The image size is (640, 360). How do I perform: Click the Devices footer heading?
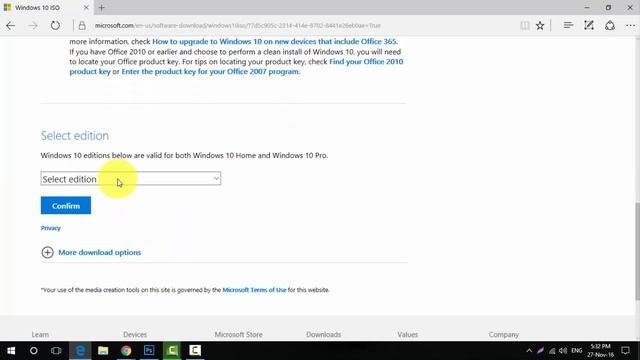point(135,334)
